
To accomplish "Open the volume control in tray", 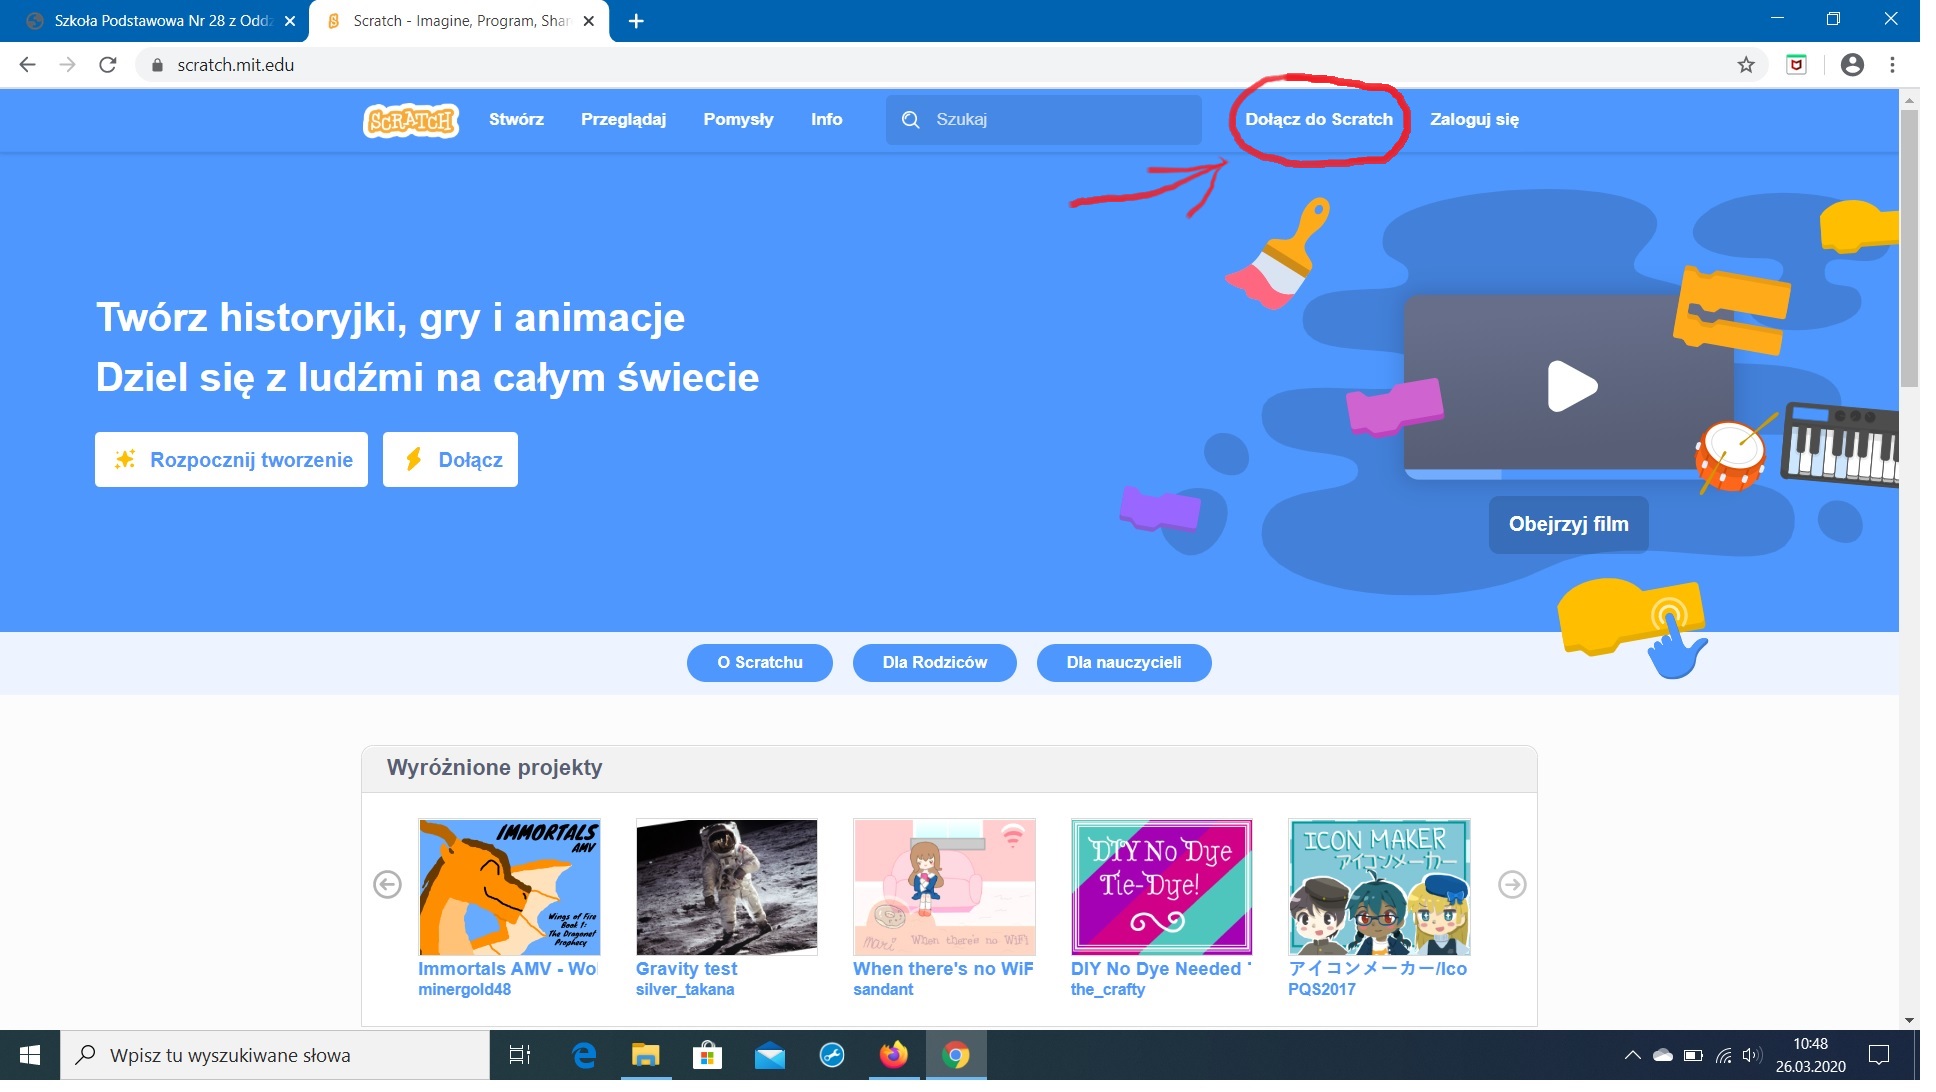I will pos(1751,1055).
